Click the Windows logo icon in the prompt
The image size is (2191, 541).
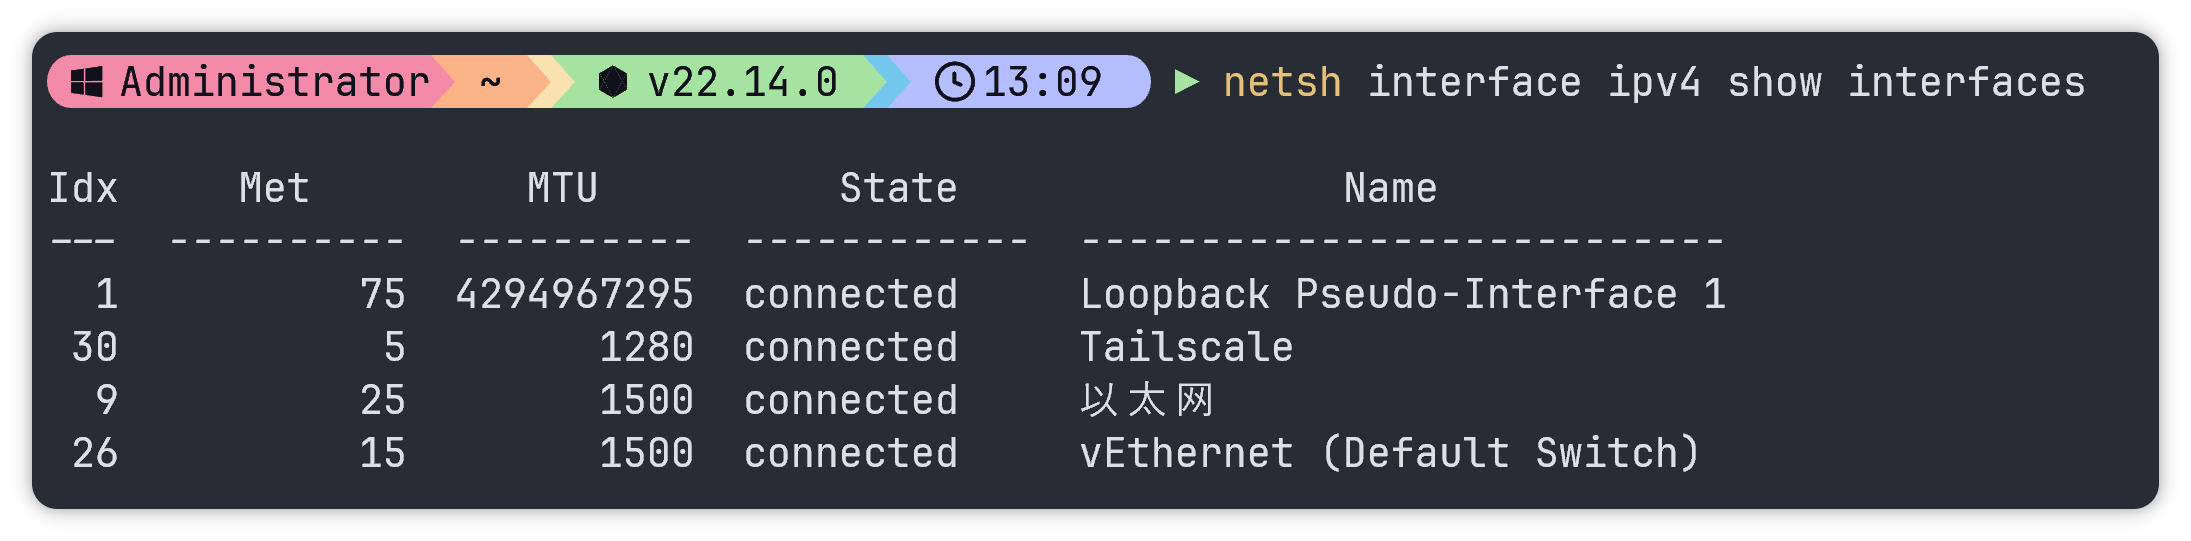coord(87,82)
